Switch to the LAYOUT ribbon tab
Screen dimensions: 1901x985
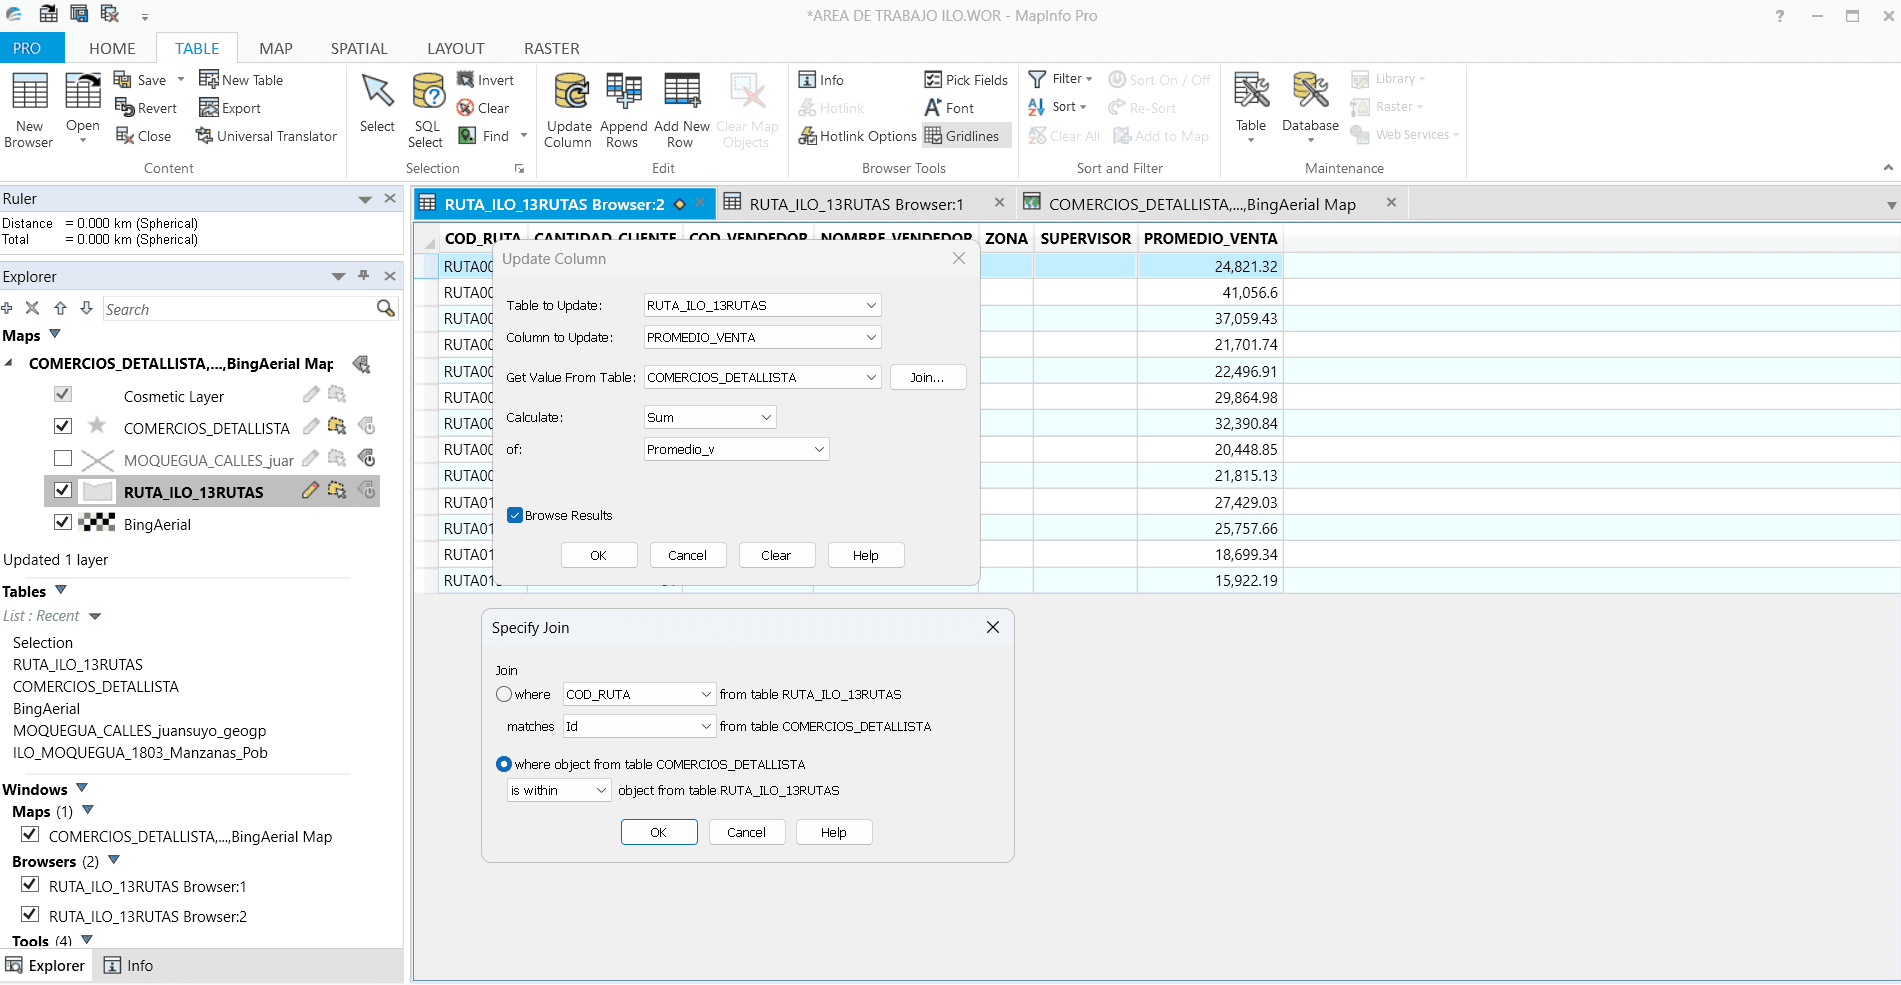pos(456,48)
